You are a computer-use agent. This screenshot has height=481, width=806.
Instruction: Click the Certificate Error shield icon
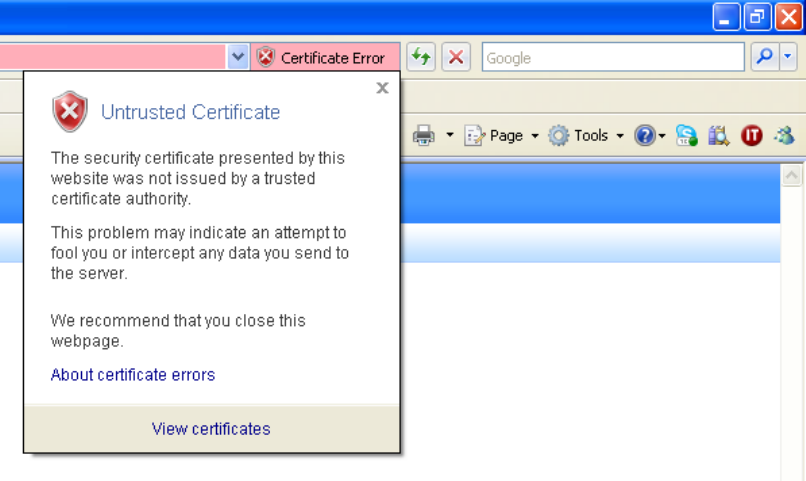[x=266, y=57]
